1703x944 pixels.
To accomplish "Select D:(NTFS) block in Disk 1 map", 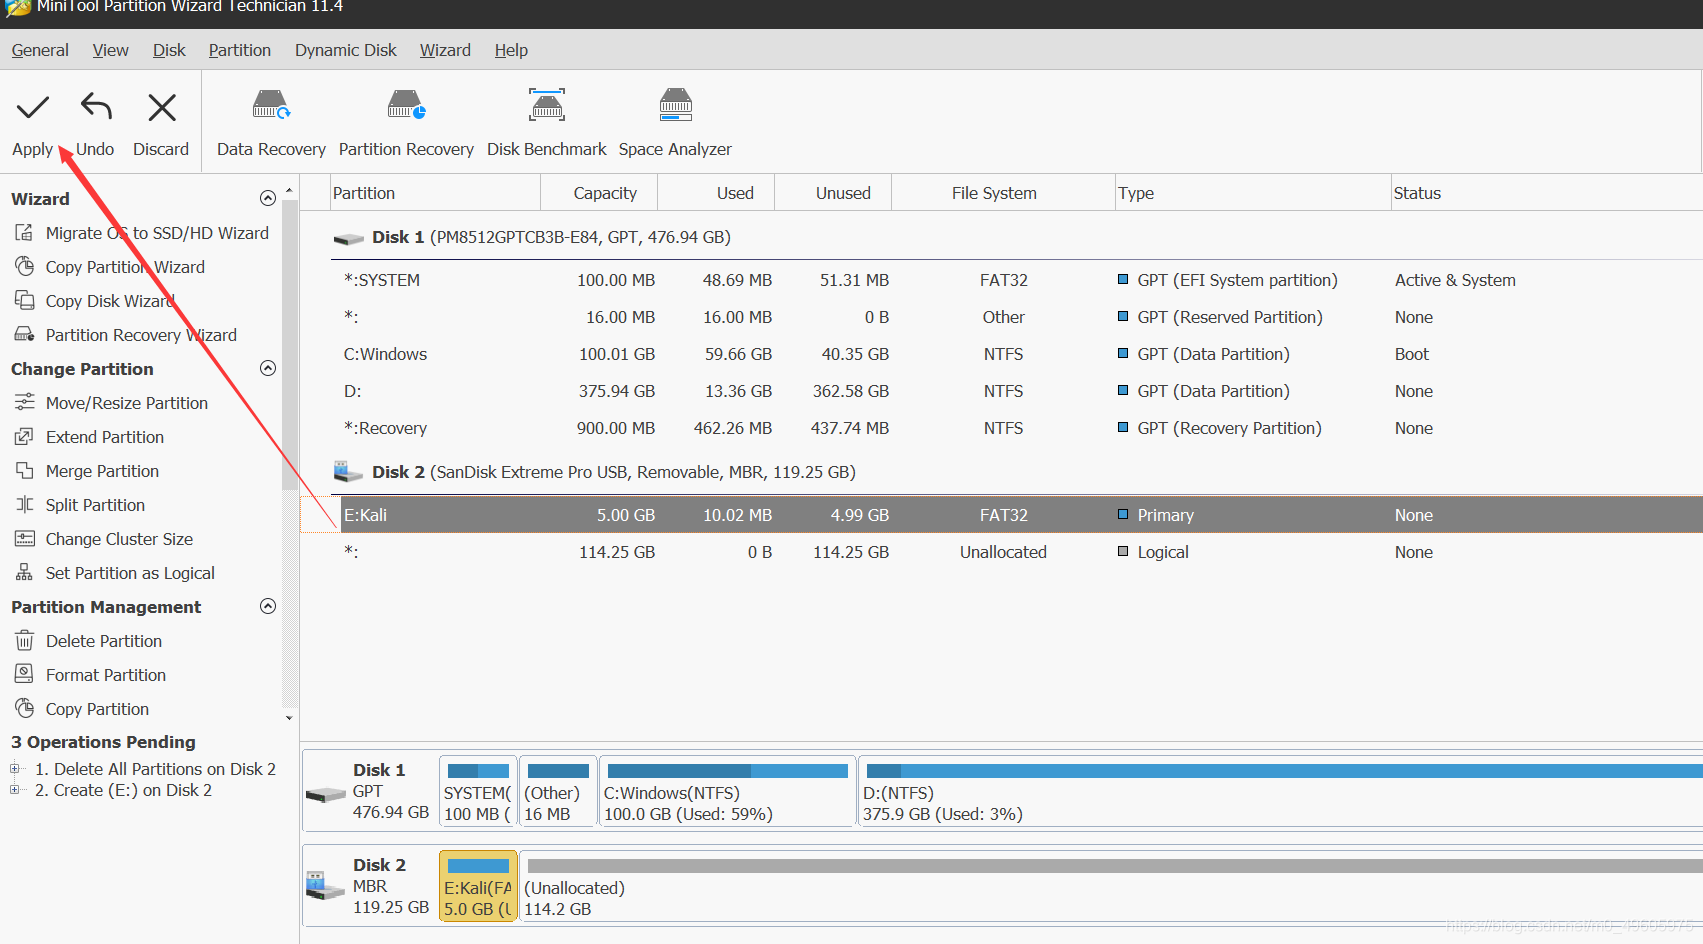I will pos(1281,791).
